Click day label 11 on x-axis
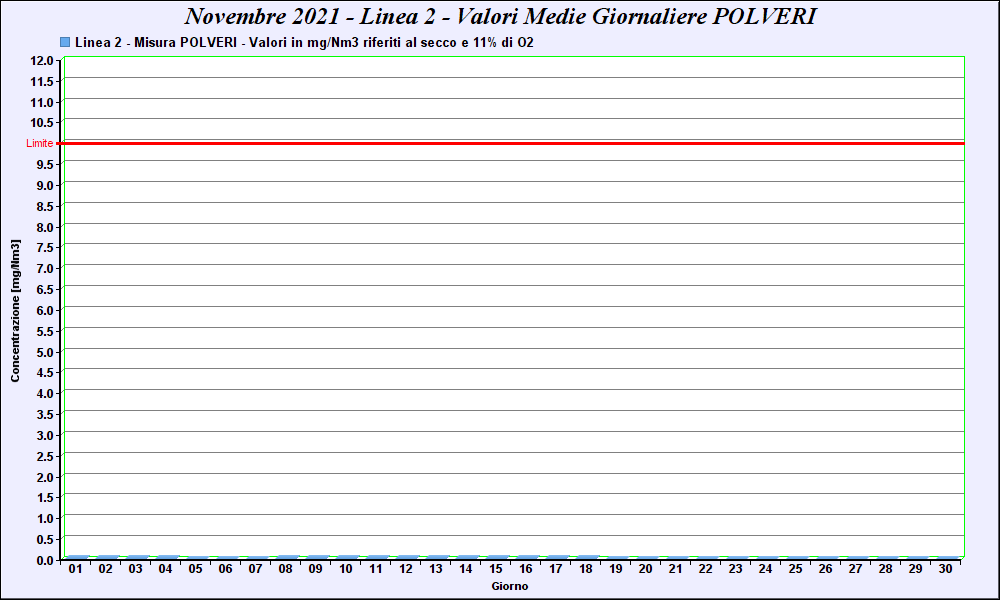This screenshot has height=600, width=1000. pos(376,569)
